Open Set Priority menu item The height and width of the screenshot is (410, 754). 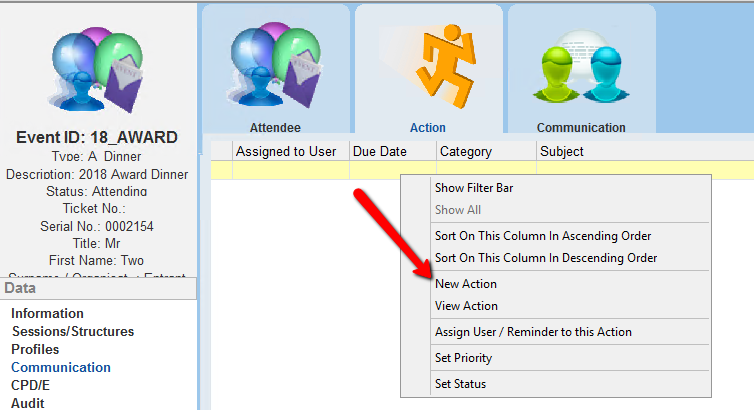point(463,358)
